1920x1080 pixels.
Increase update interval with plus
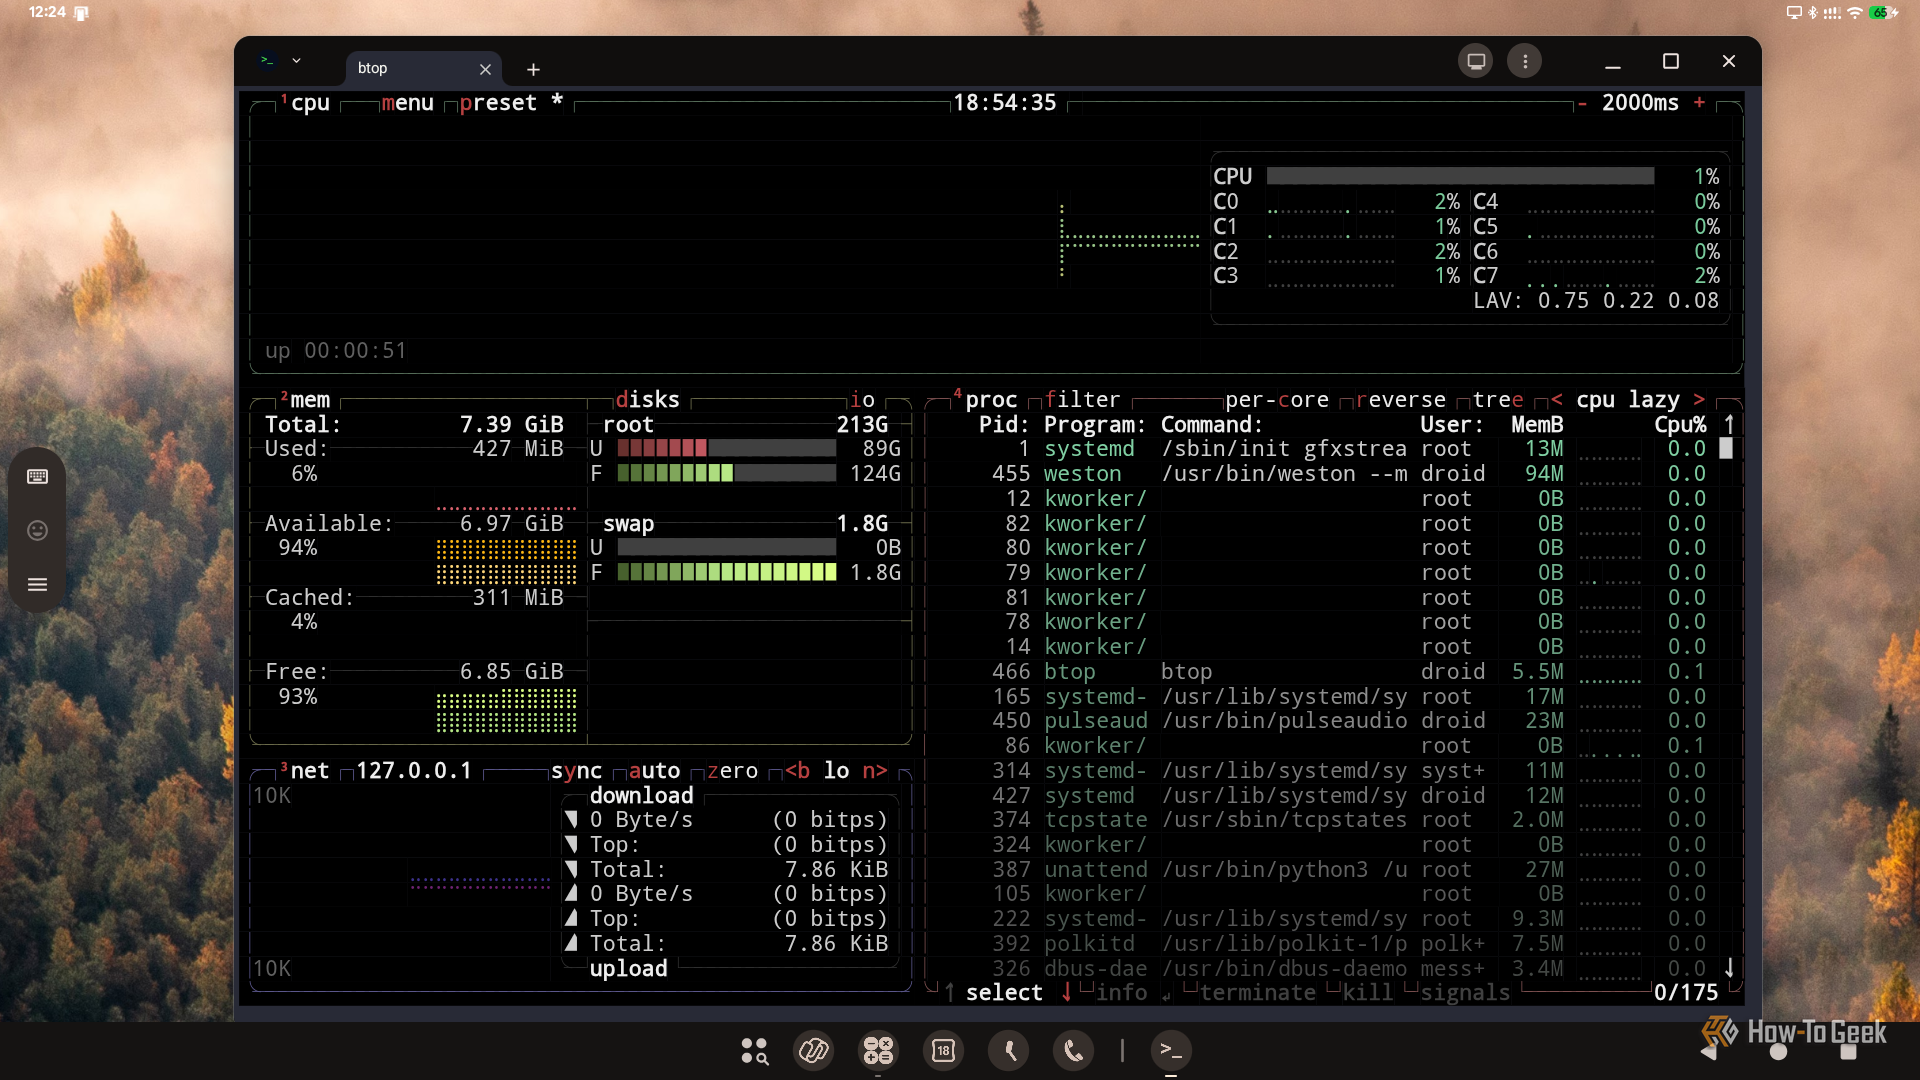[1699, 103]
